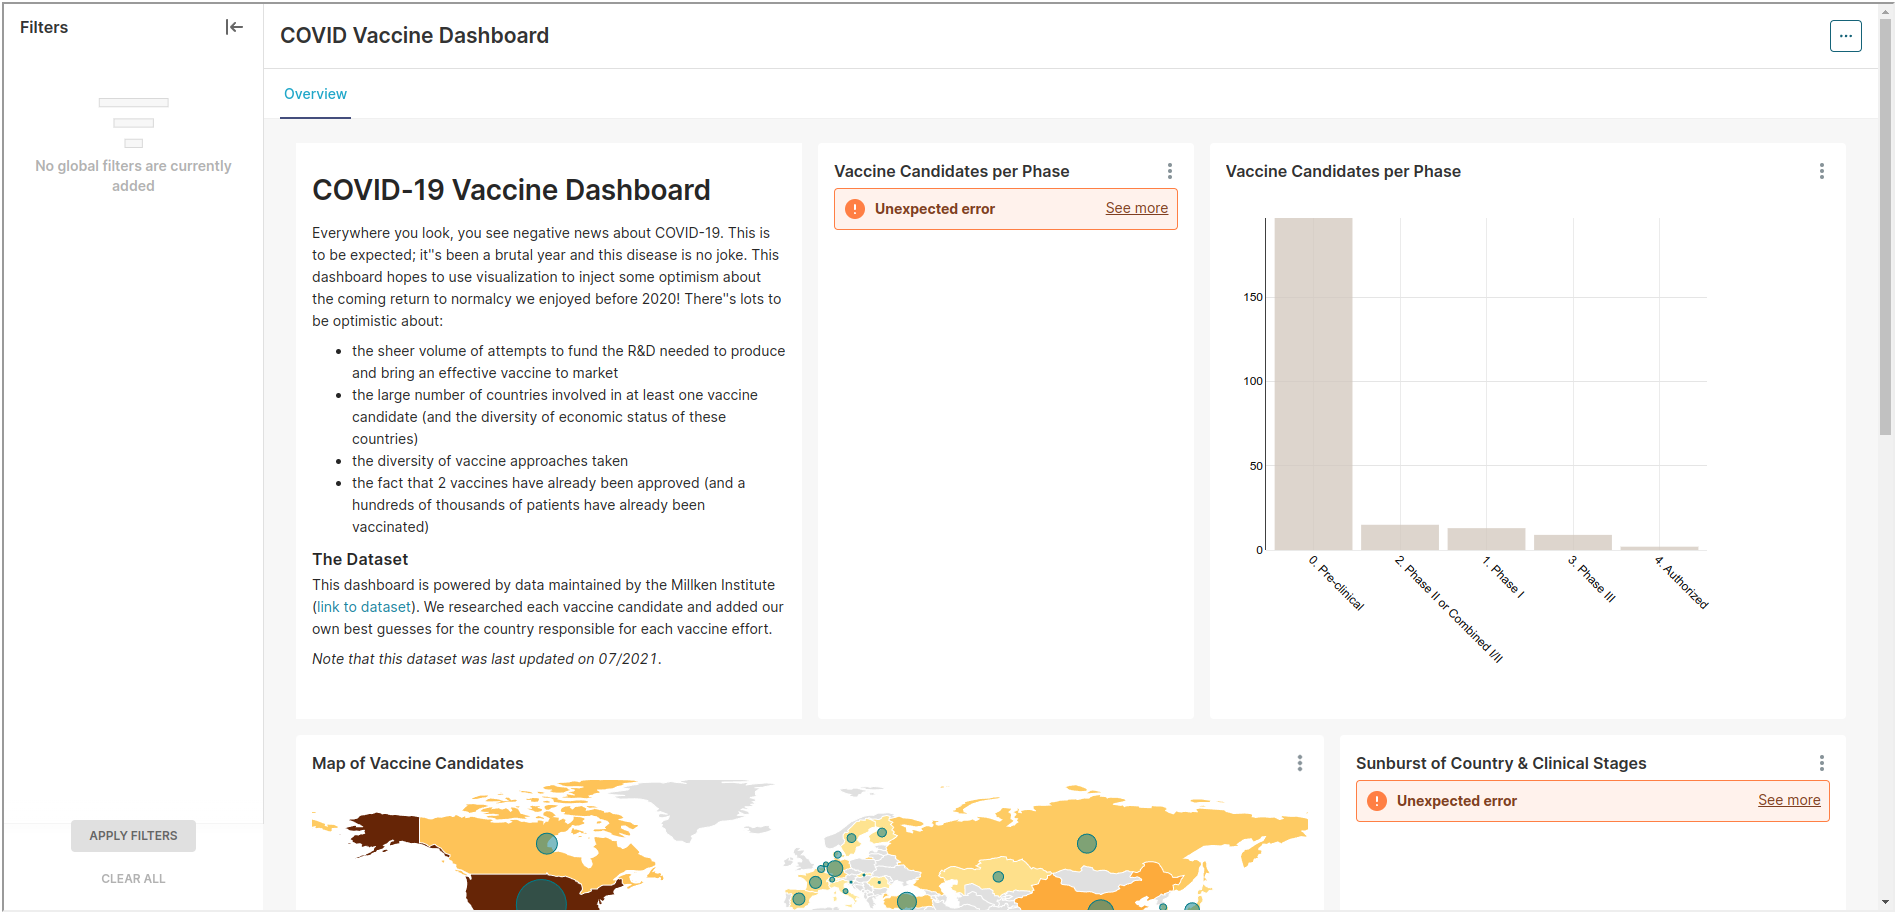Open the link to dataset
The image size is (1895, 914).
point(364,607)
